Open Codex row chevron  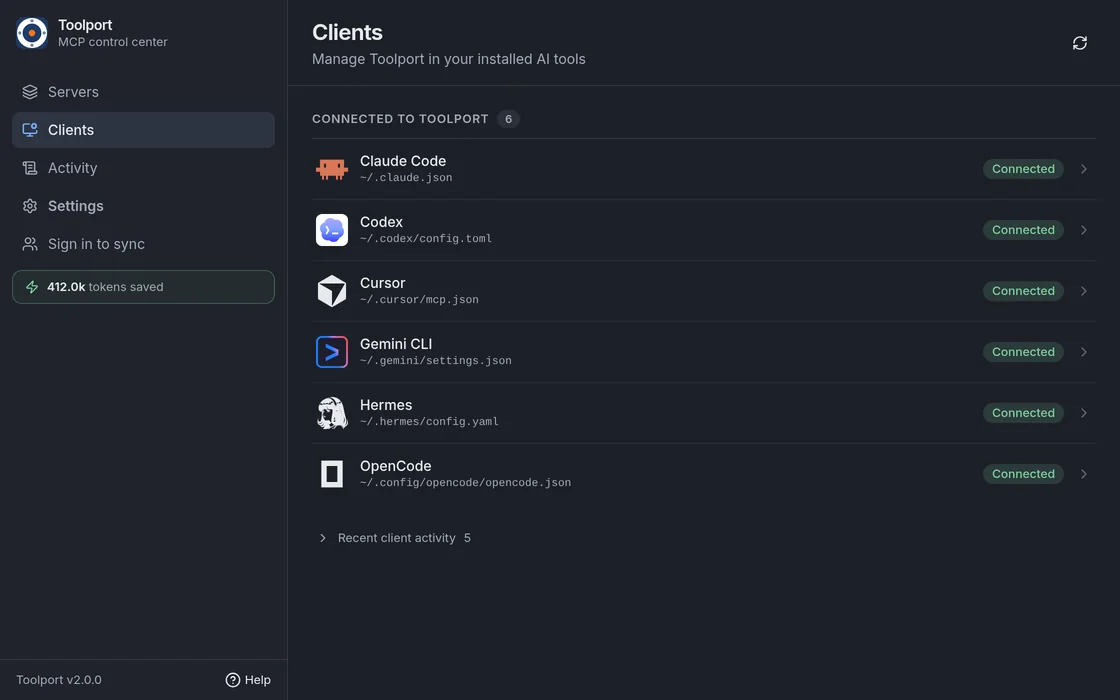tap(1084, 230)
